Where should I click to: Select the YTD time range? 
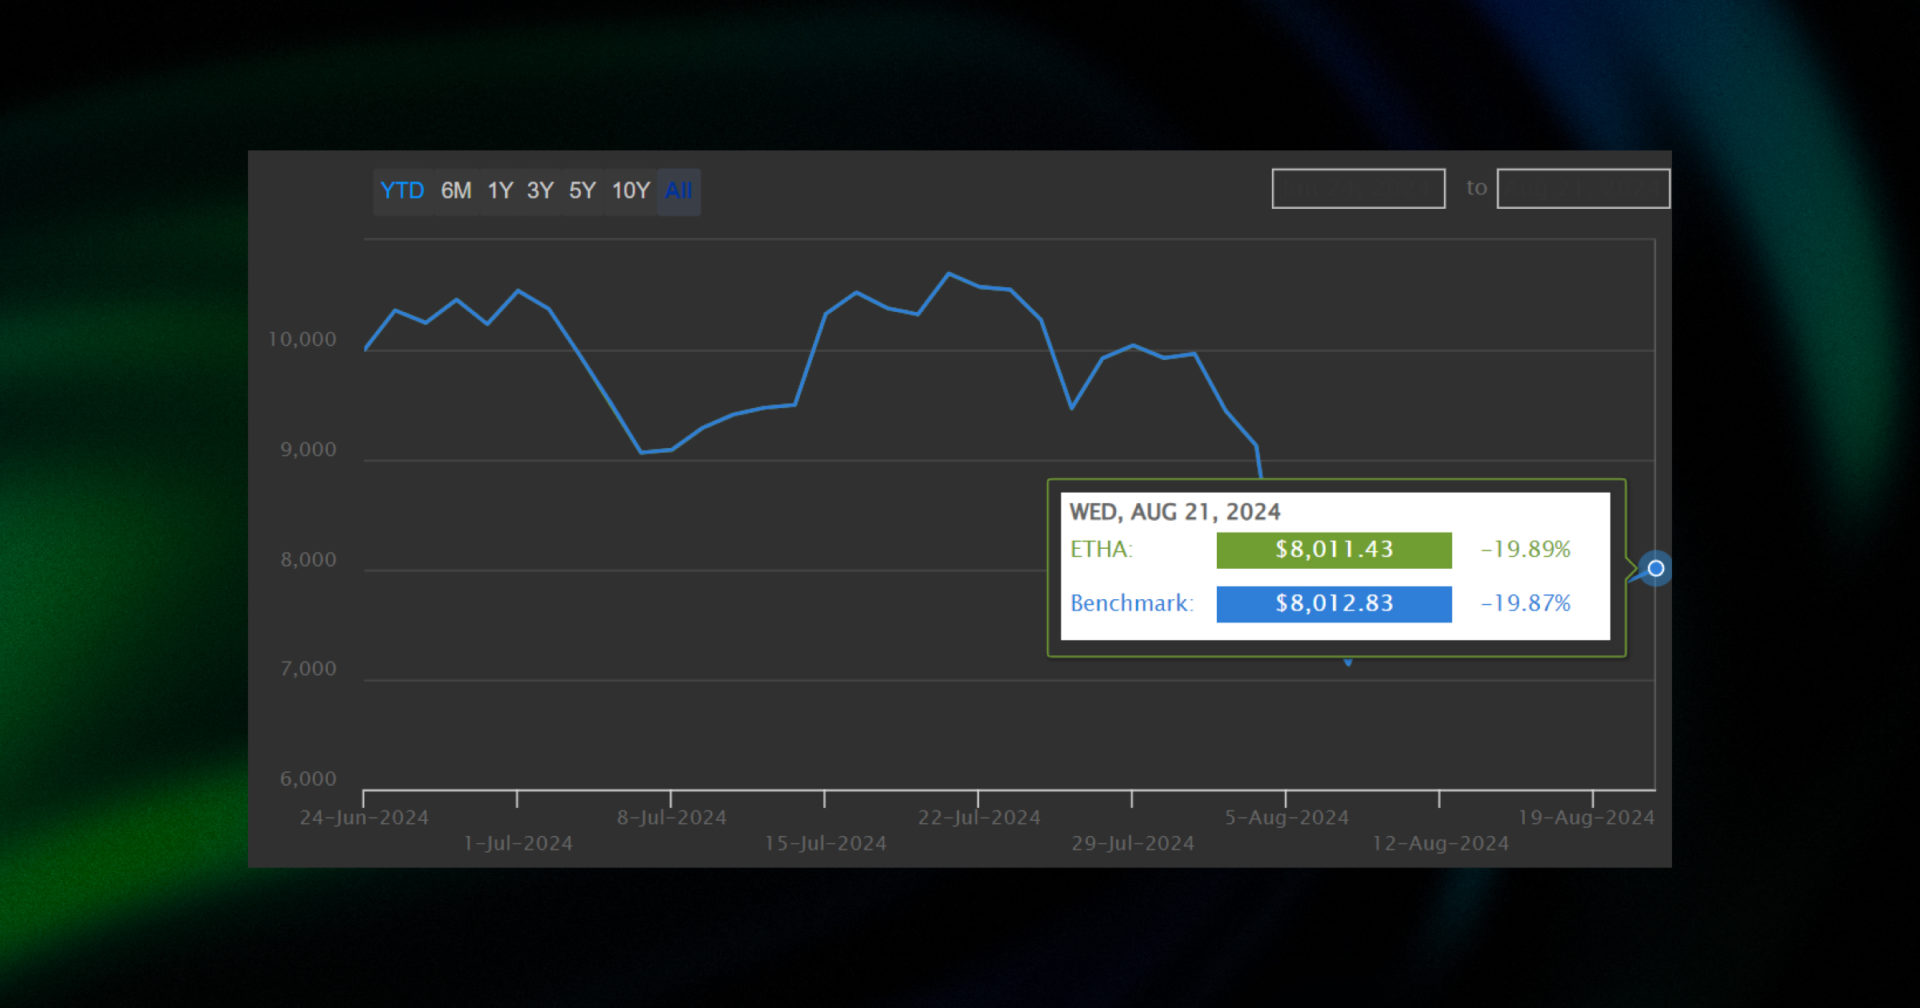[401, 191]
